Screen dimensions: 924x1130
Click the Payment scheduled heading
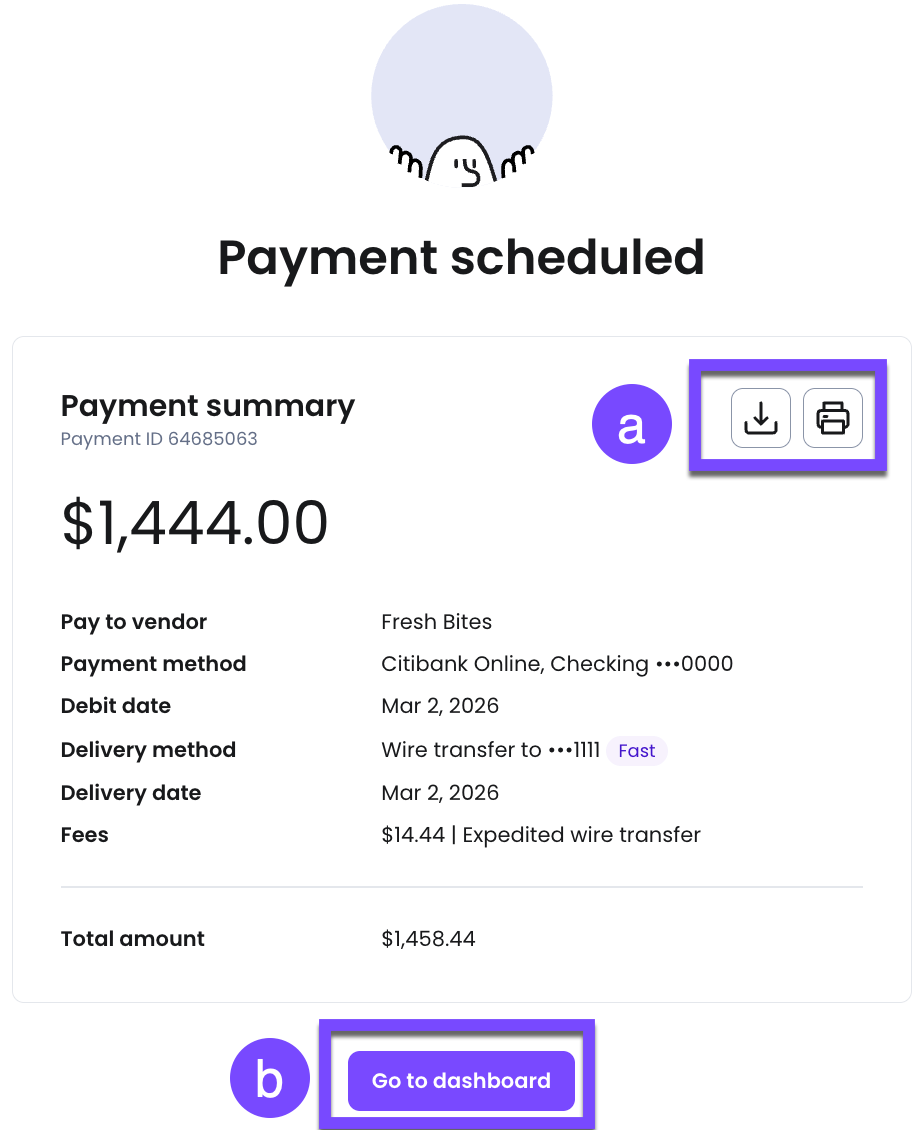[461, 257]
